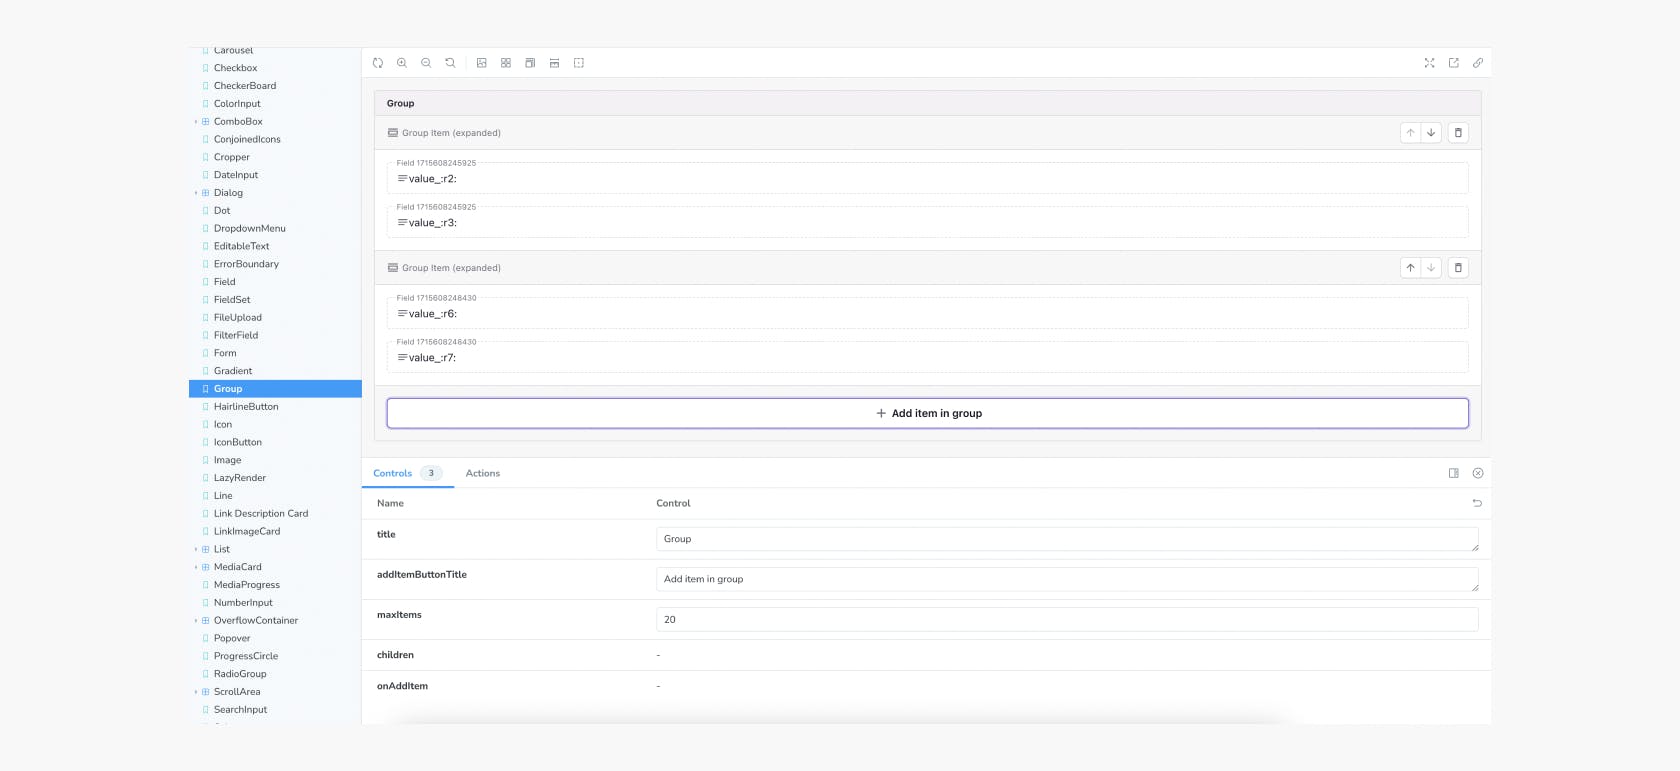This screenshot has height=771, width=1680.
Task: Delete the second group item
Action: point(1458,268)
